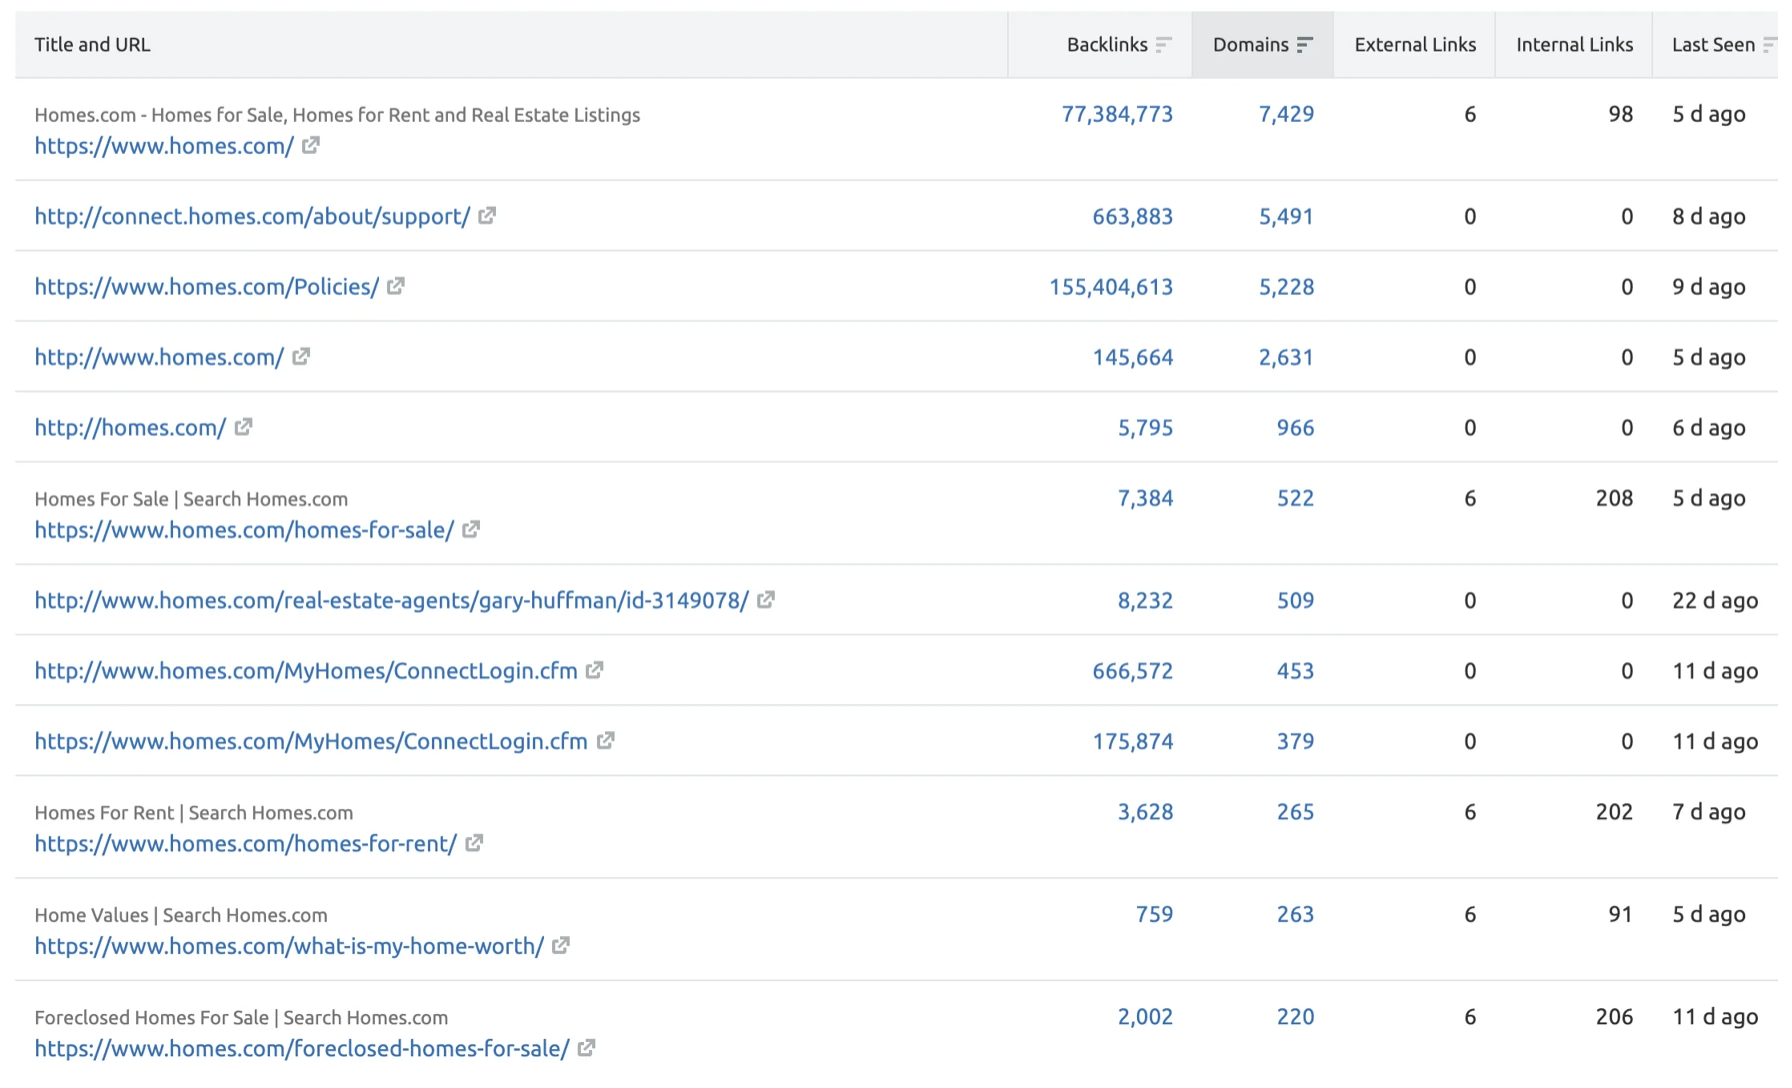Open the https://www.homes.com/ link
The height and width of the screenshot is (1088, 1792).
(x=164, y=146)
